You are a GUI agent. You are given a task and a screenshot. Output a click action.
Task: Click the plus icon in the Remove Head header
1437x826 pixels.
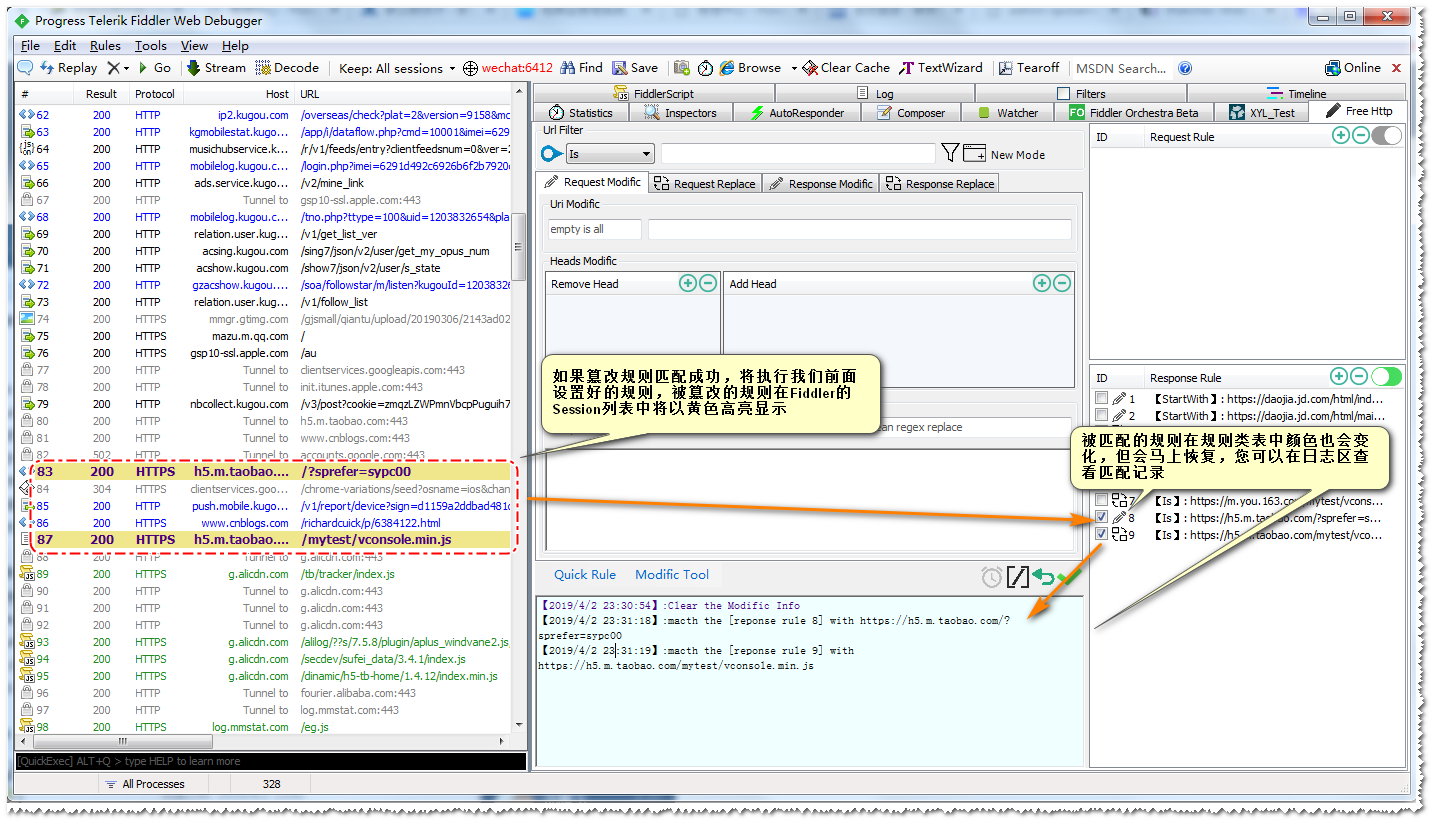[688, 283]
